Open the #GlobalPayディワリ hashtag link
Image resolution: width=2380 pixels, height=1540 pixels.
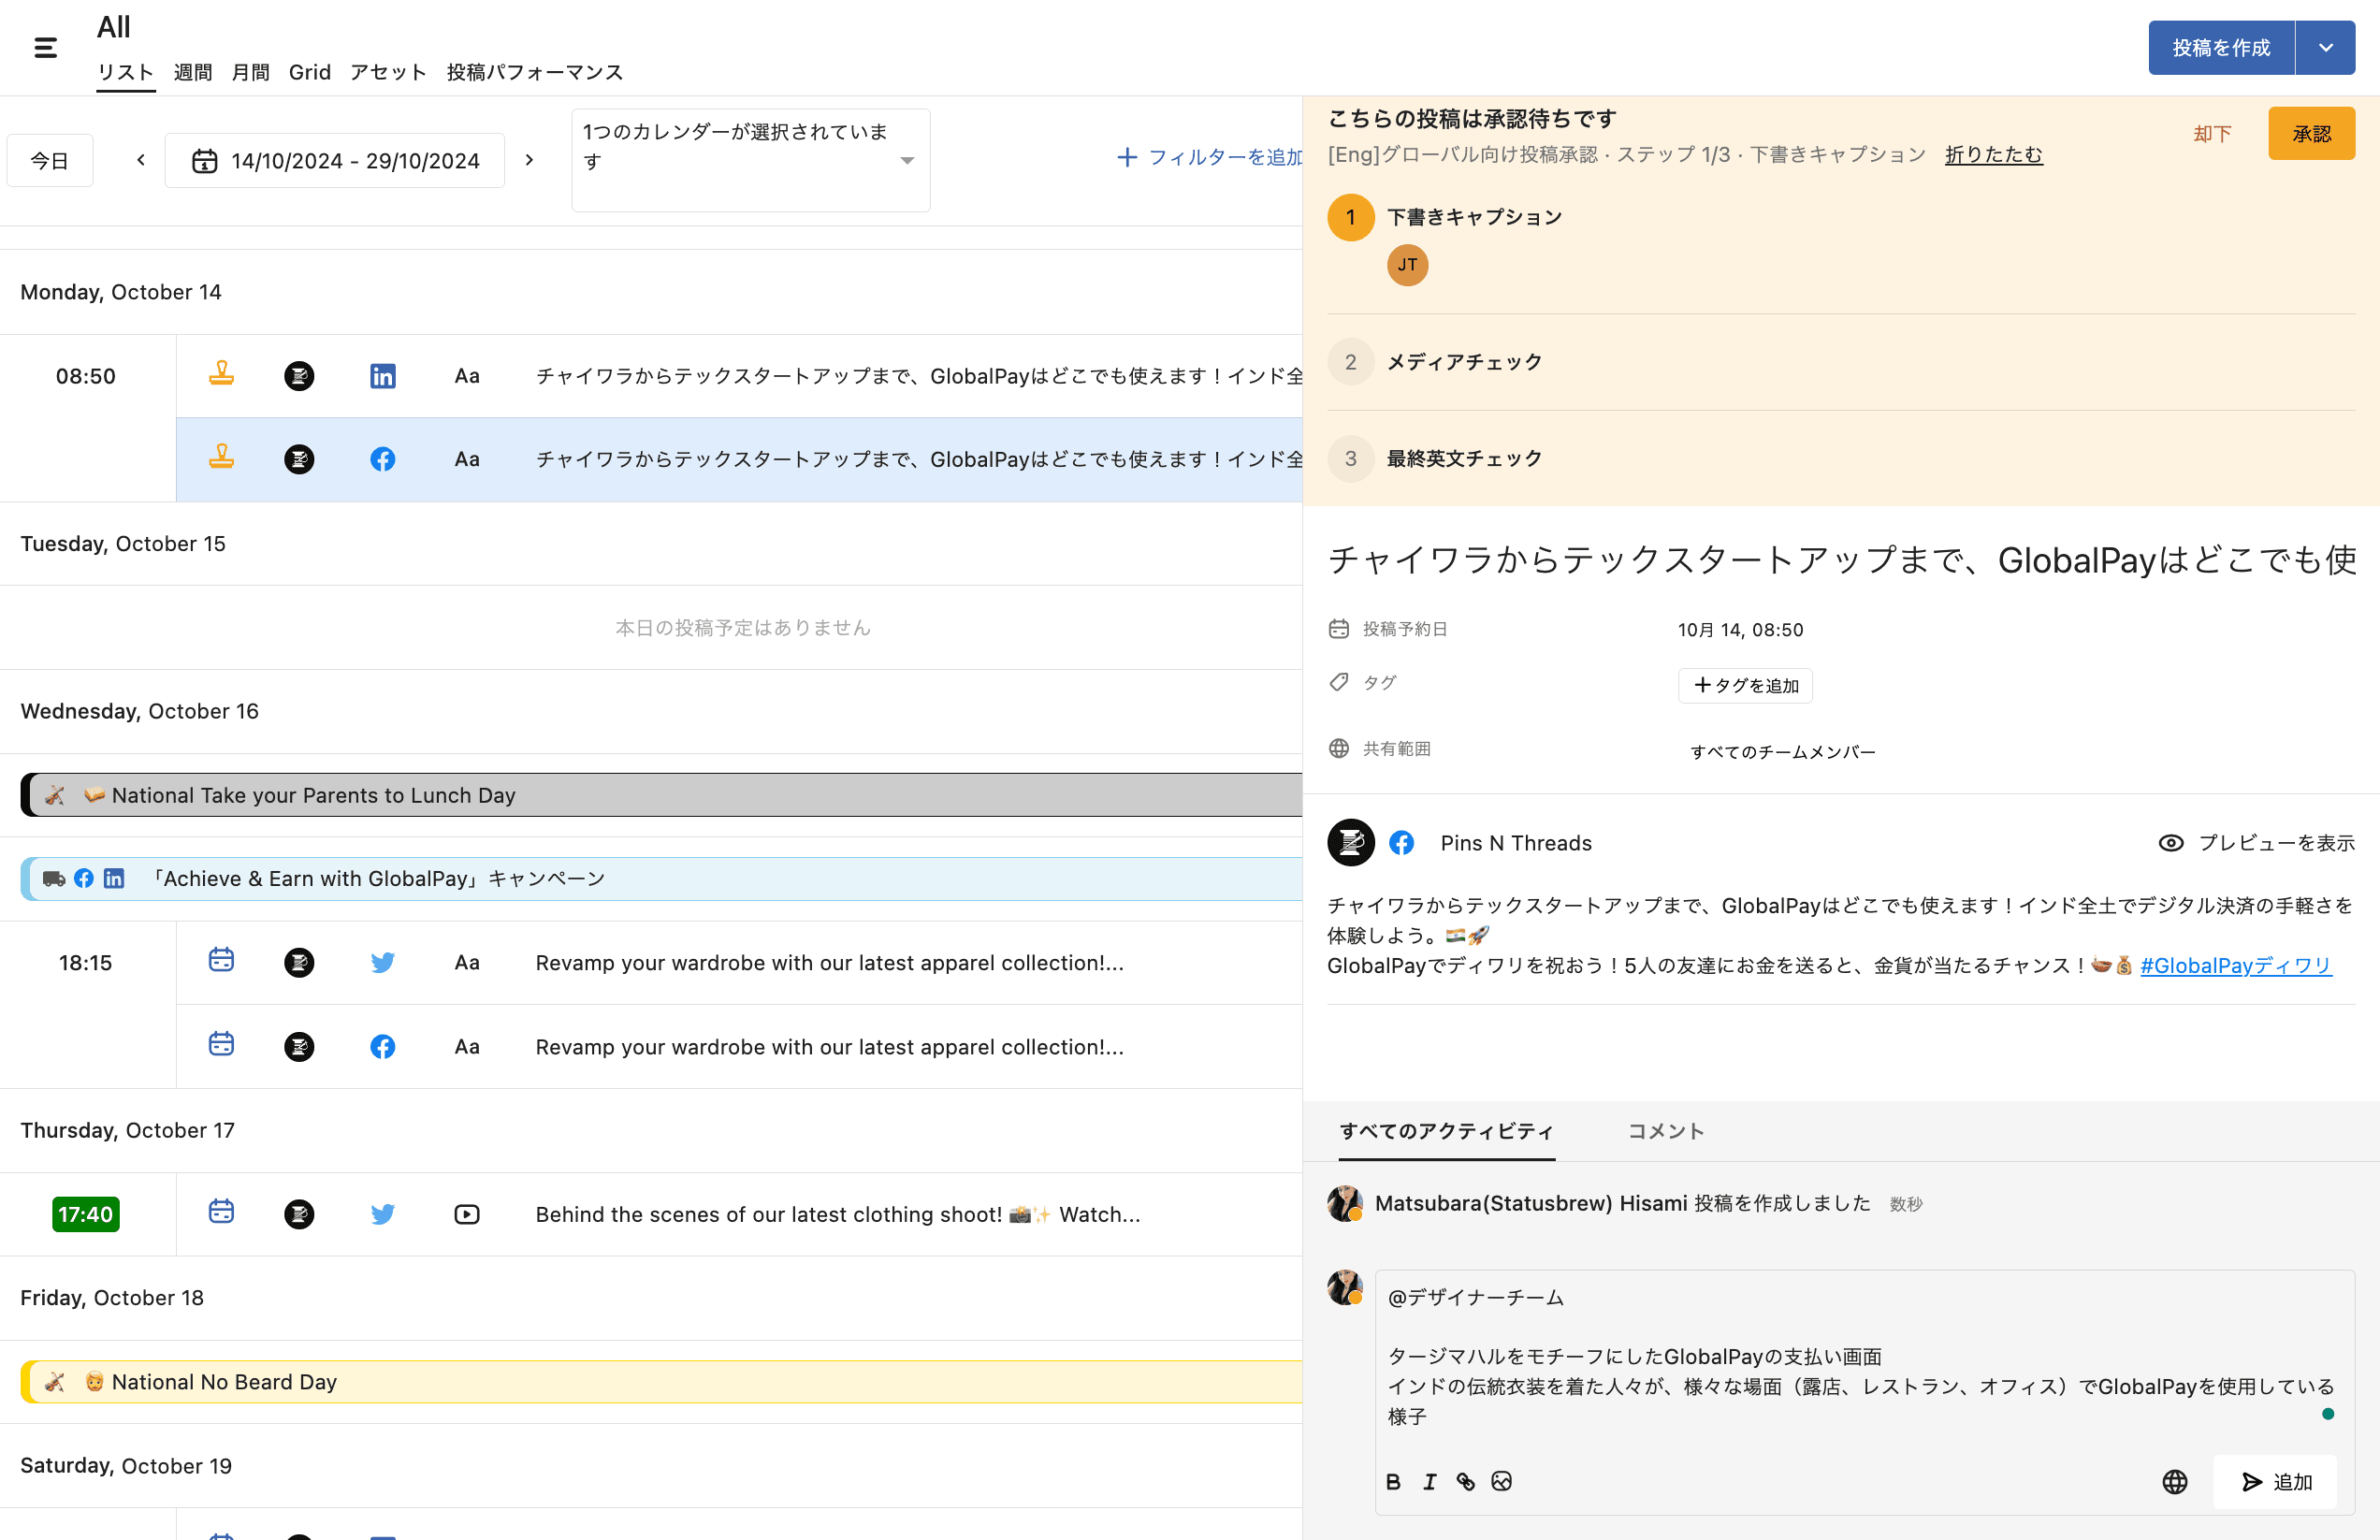tap(2235, 966)
